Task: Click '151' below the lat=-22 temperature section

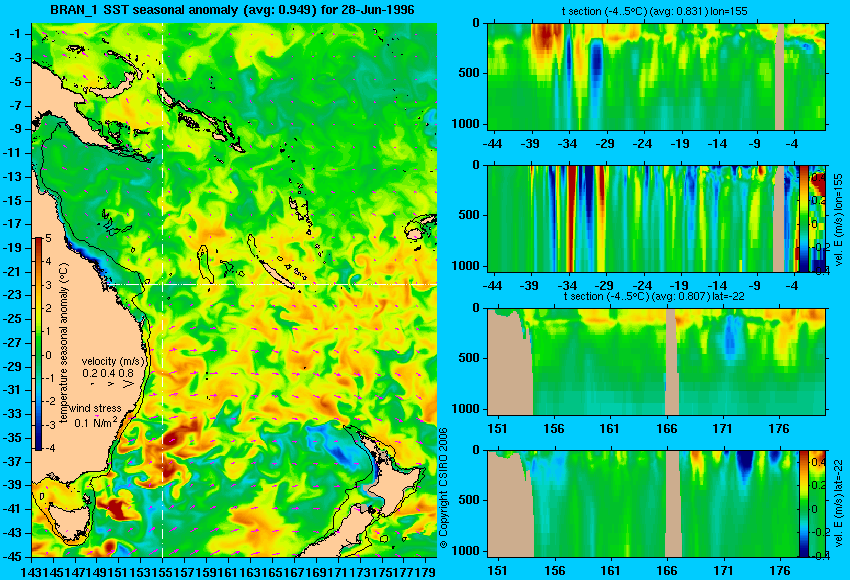Action: tap(498, 429)
